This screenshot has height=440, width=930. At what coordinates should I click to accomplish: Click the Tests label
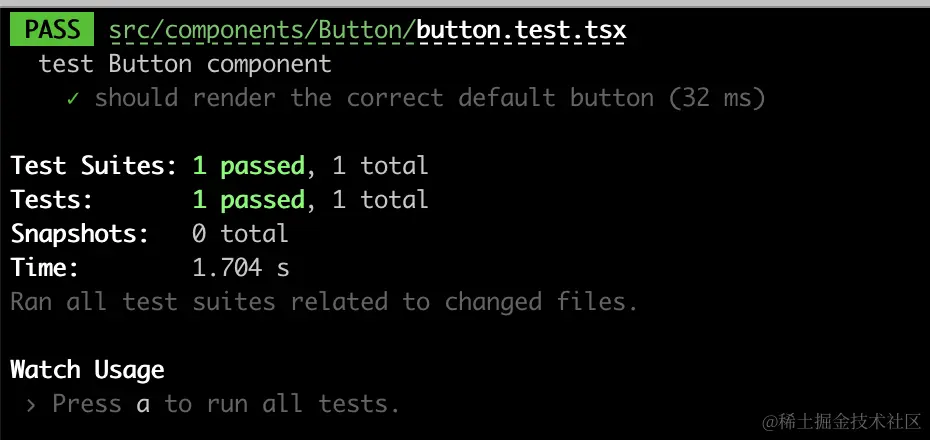[x=52, y=199]
